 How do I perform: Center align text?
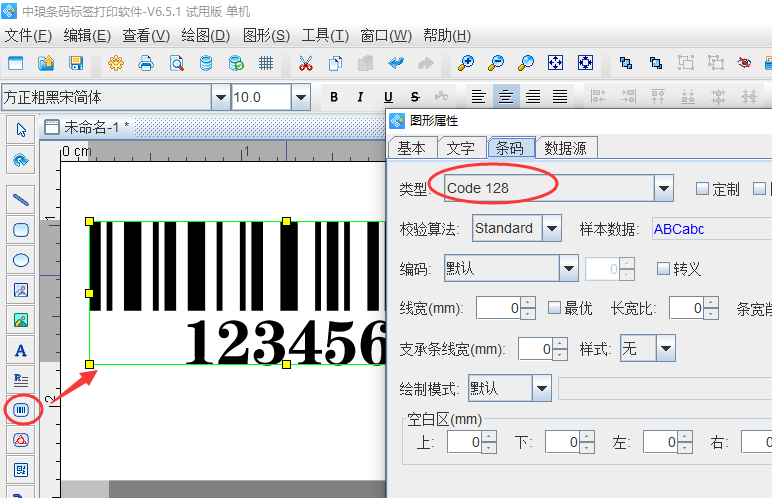pyautogui.click(x=506, y=97)
